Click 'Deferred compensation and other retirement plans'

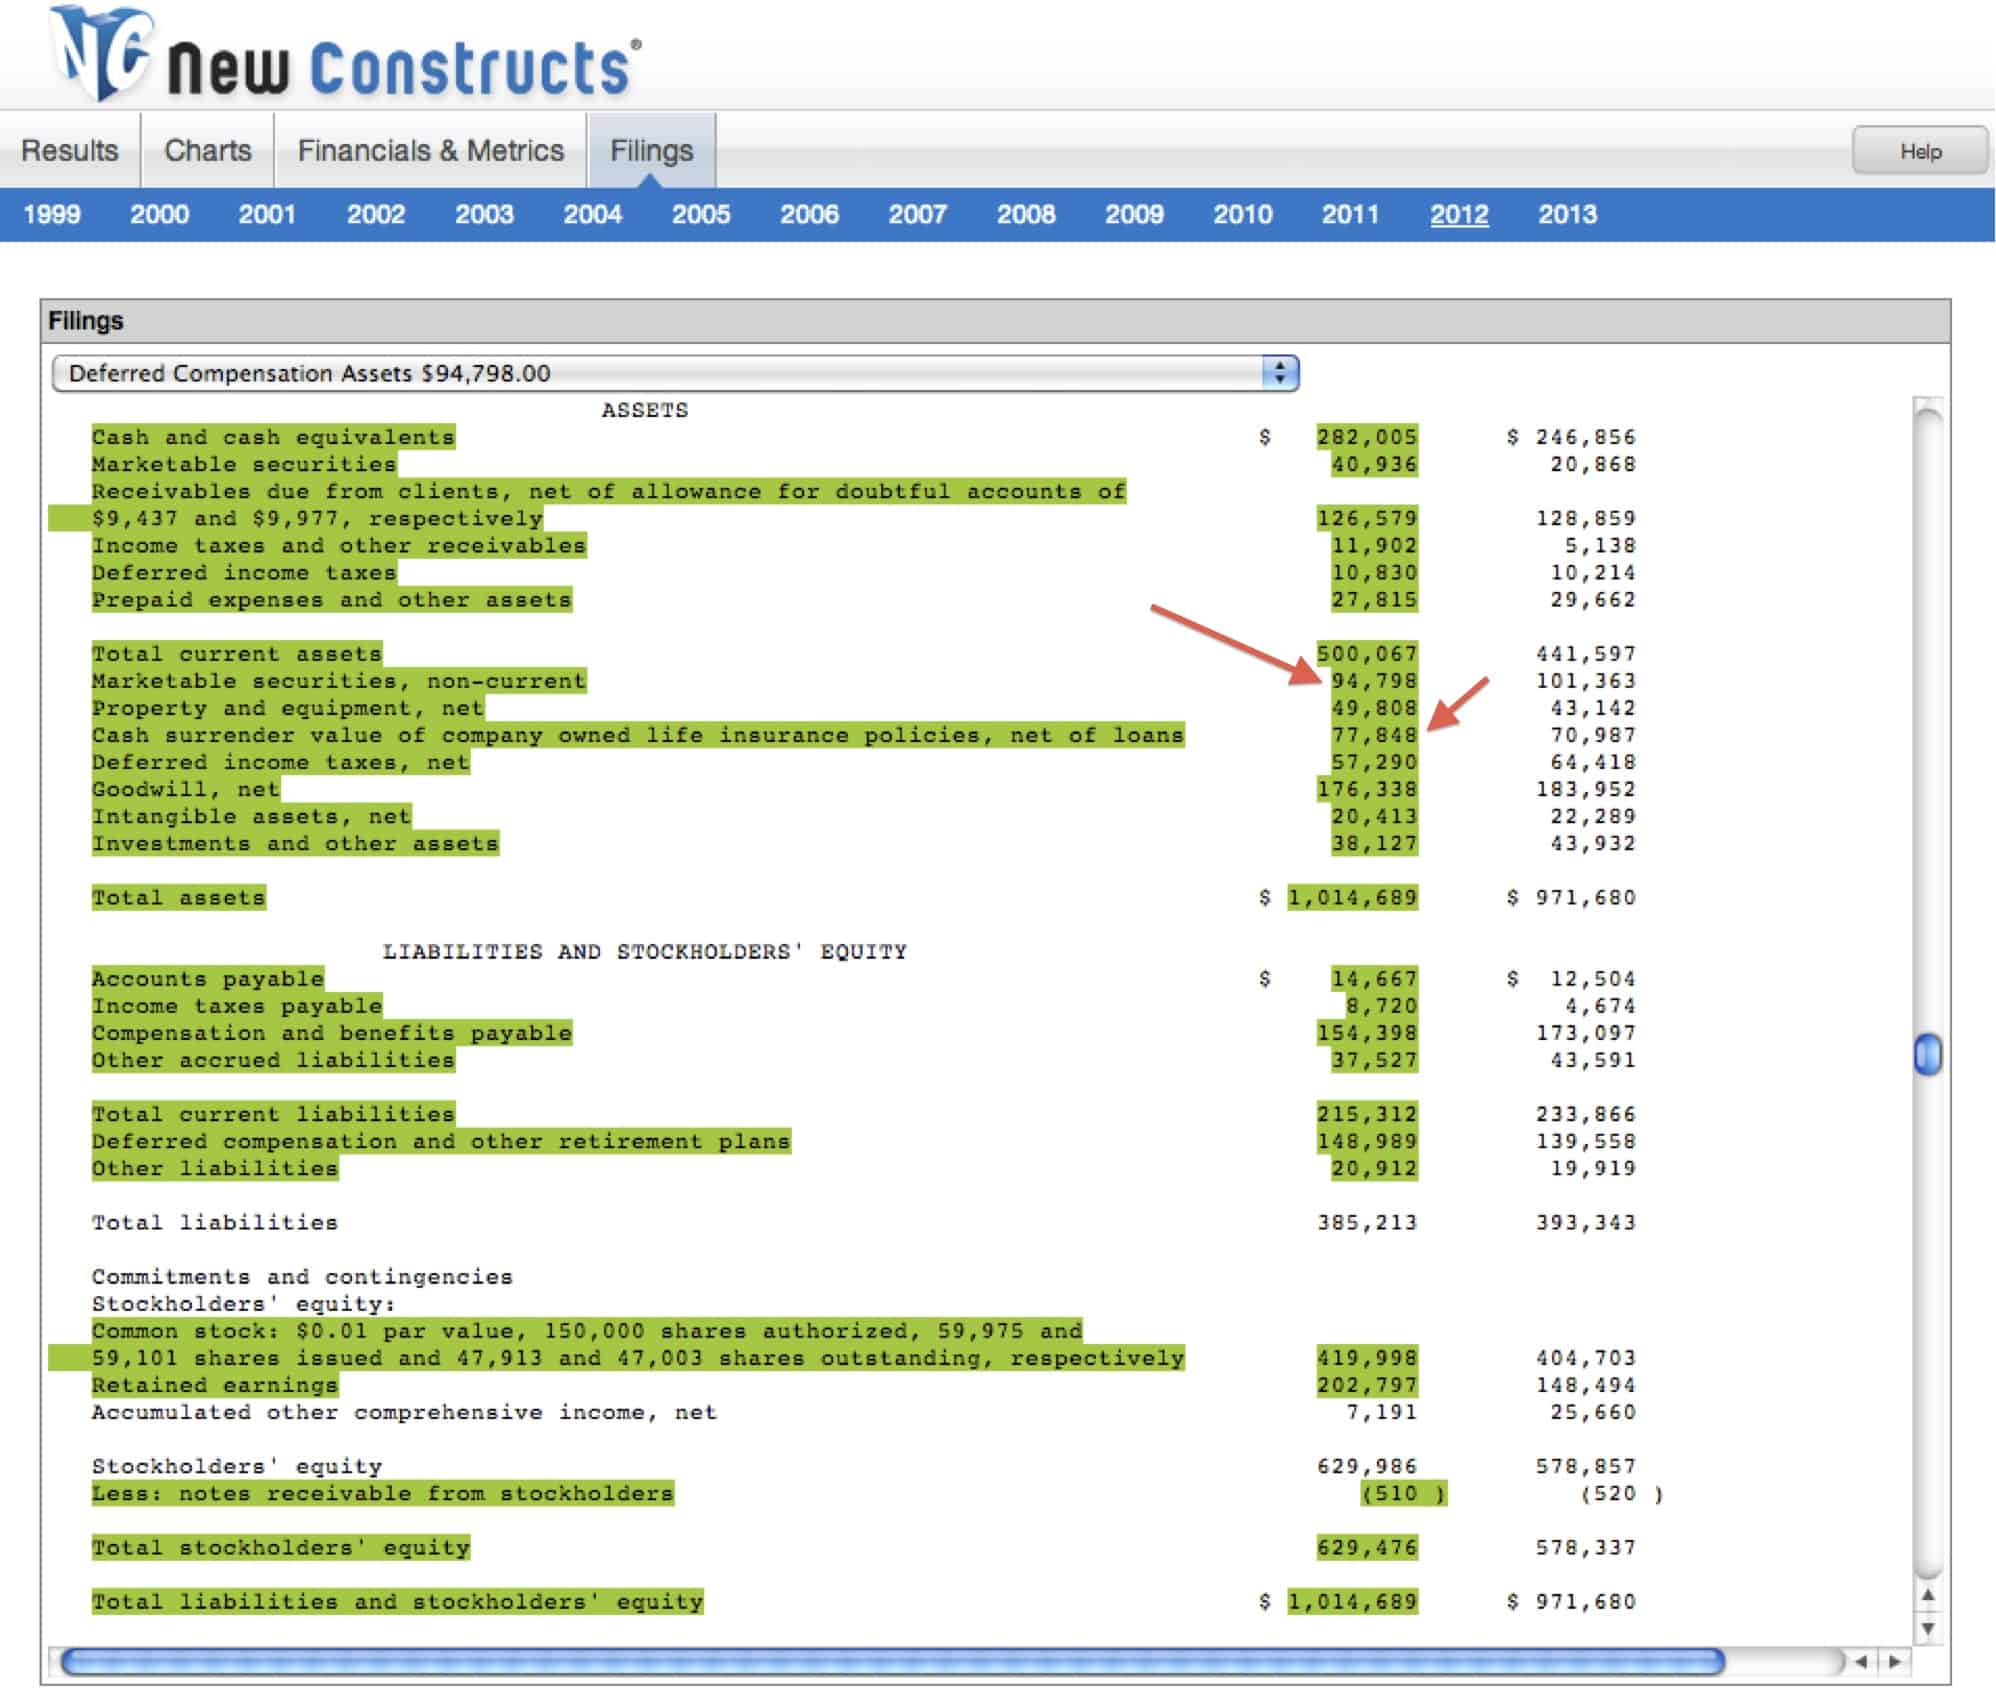(x=441, y=1141)
